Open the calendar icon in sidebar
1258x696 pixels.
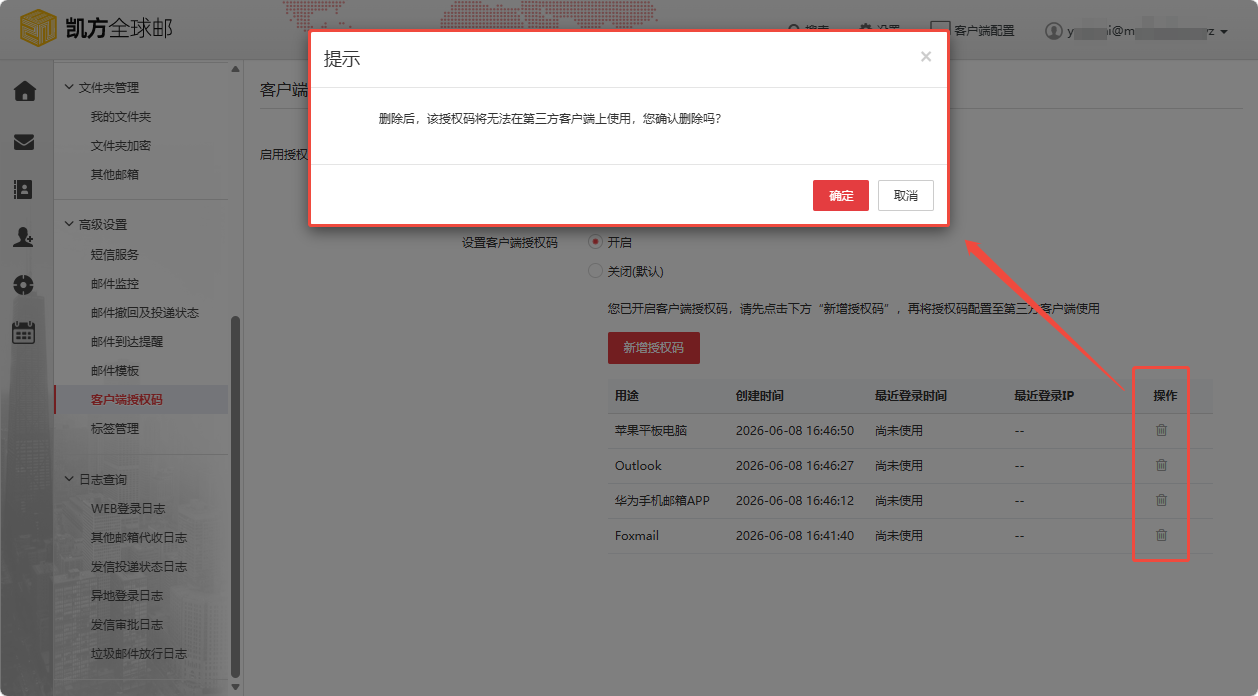pyautogui.click(x=24, y=333)
